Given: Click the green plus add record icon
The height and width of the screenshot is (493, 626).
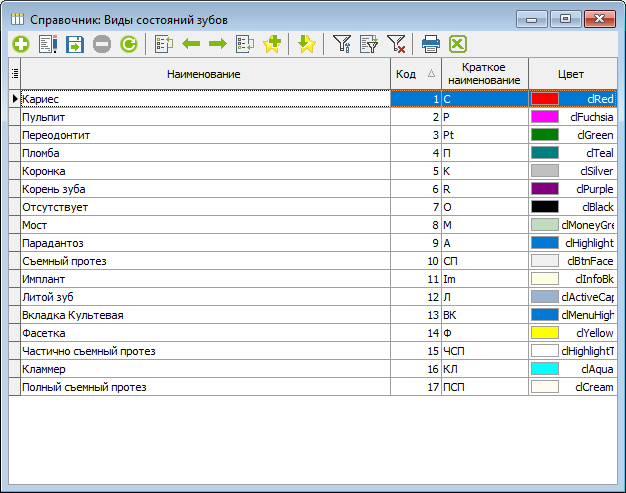Looking at the screenshot, I should click(20, 44).
